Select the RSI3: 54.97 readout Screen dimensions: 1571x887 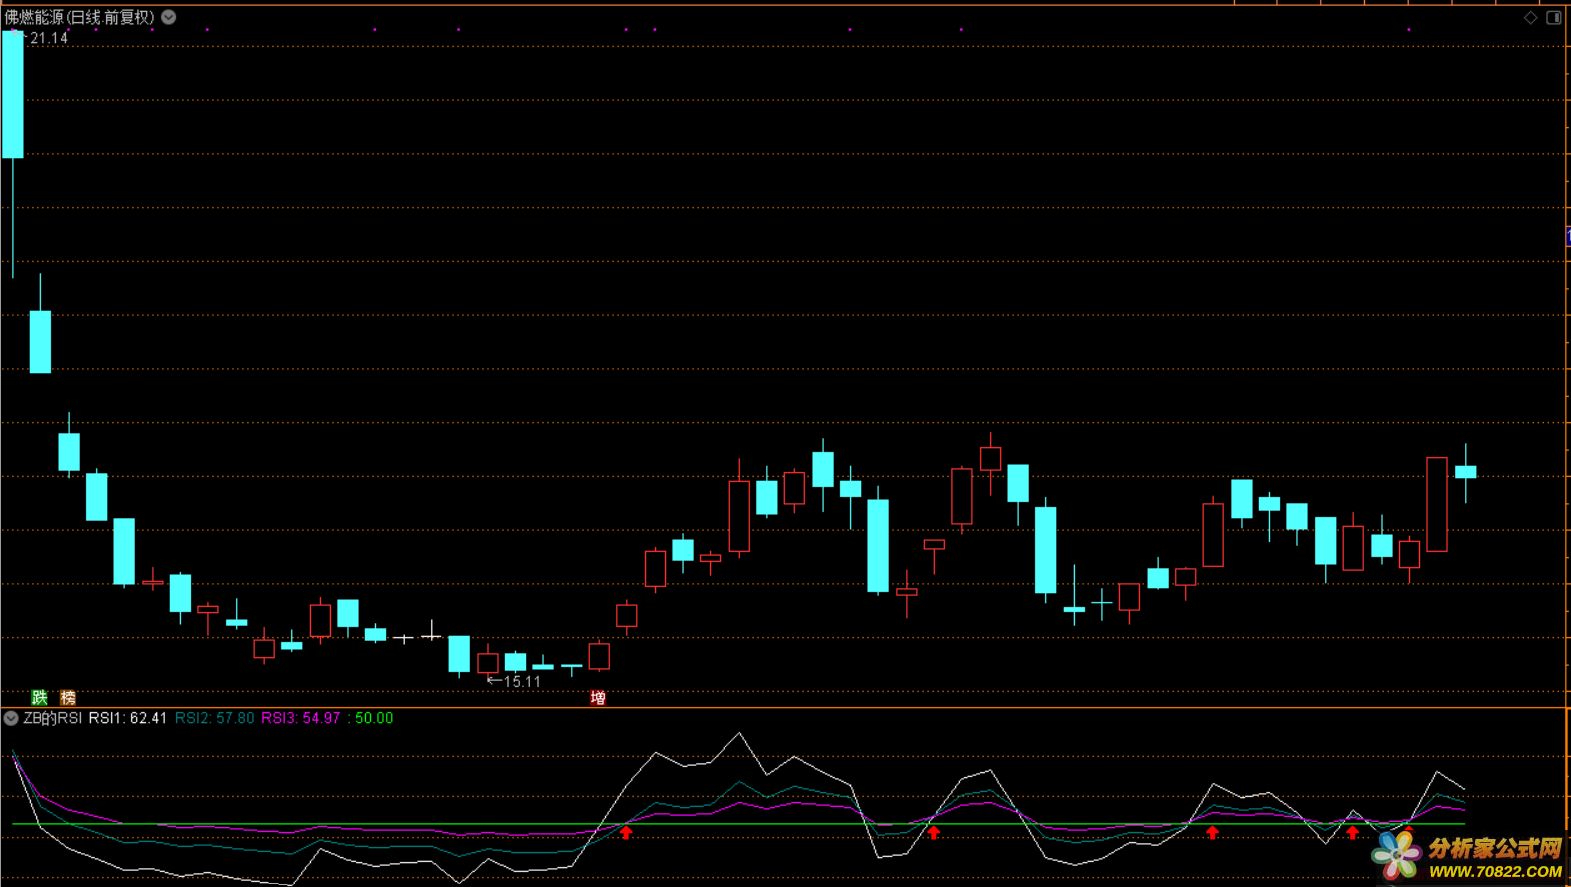(x=301, y=718)
